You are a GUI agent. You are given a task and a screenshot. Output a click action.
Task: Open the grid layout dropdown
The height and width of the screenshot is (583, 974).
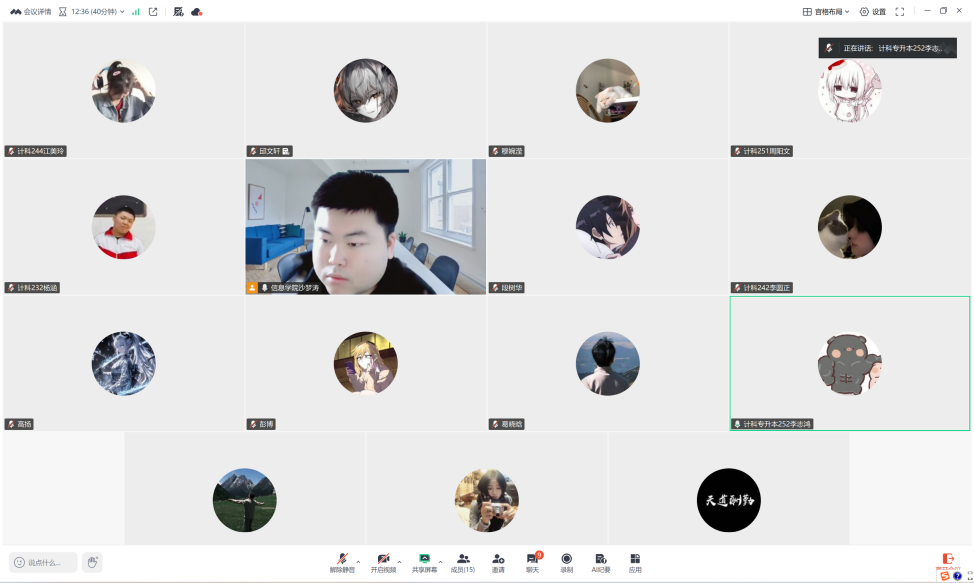[826, 12]
